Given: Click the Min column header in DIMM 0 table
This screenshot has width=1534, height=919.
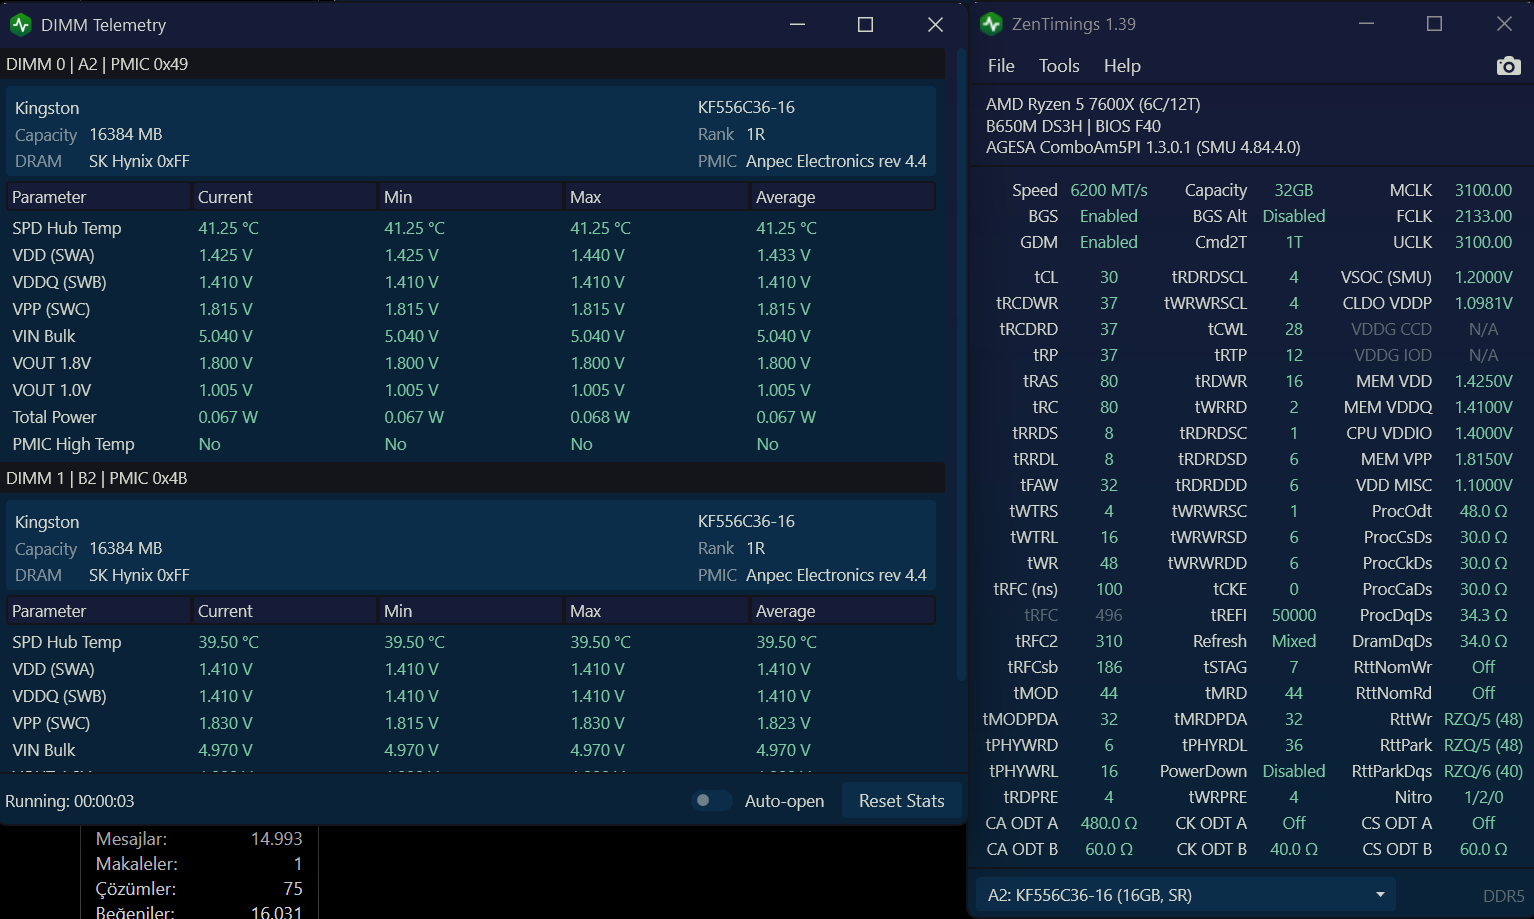Looking at the screenshot, I should pos(471,197).
